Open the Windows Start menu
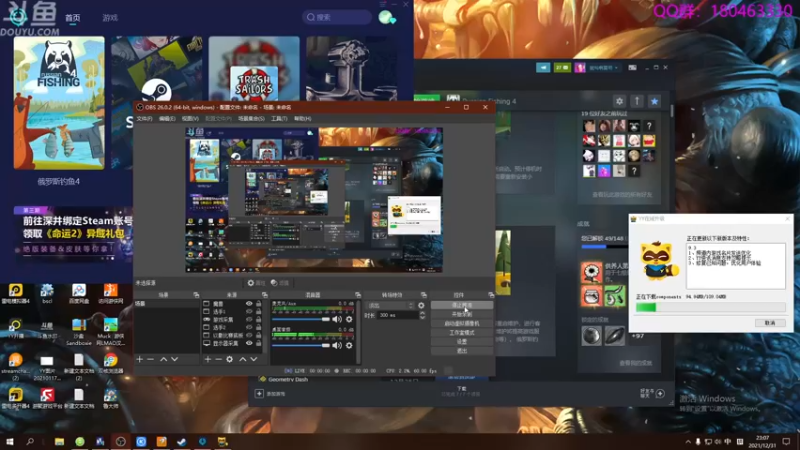The height and width of the screenshot is (450, 800). pyautogui.click(x=9, y=441)
